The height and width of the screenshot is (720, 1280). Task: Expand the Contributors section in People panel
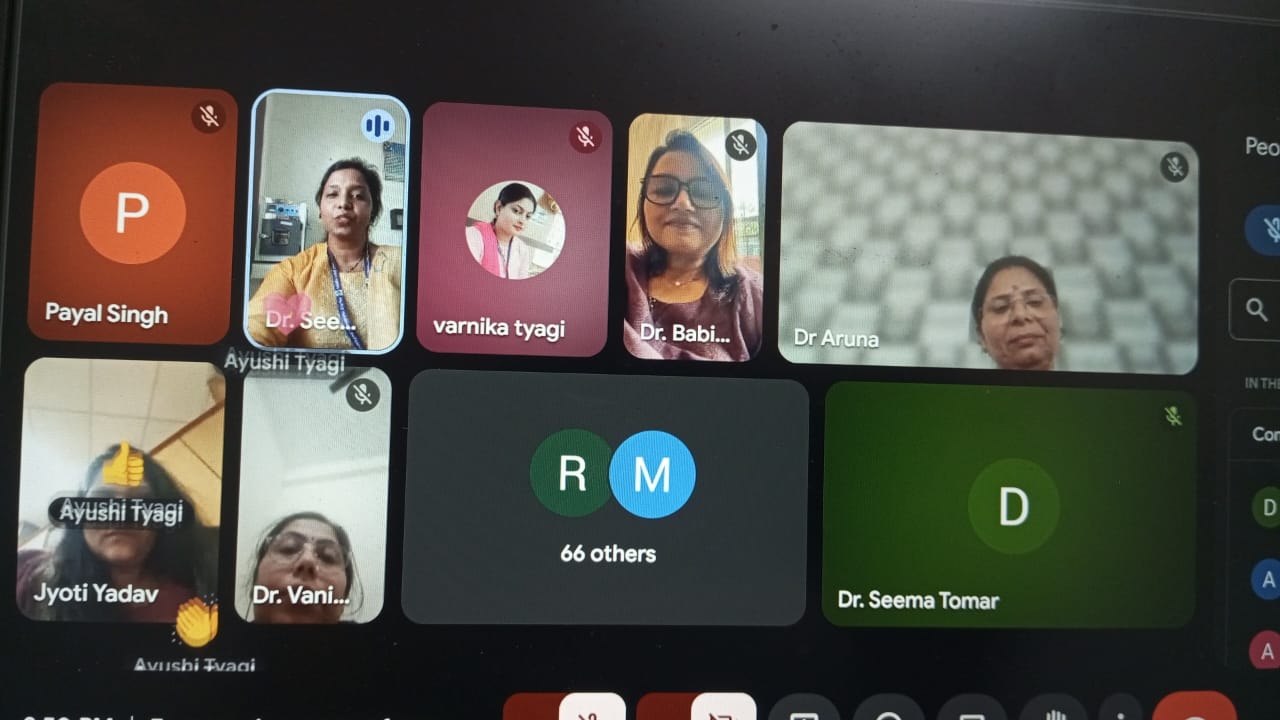point(1264,435)
